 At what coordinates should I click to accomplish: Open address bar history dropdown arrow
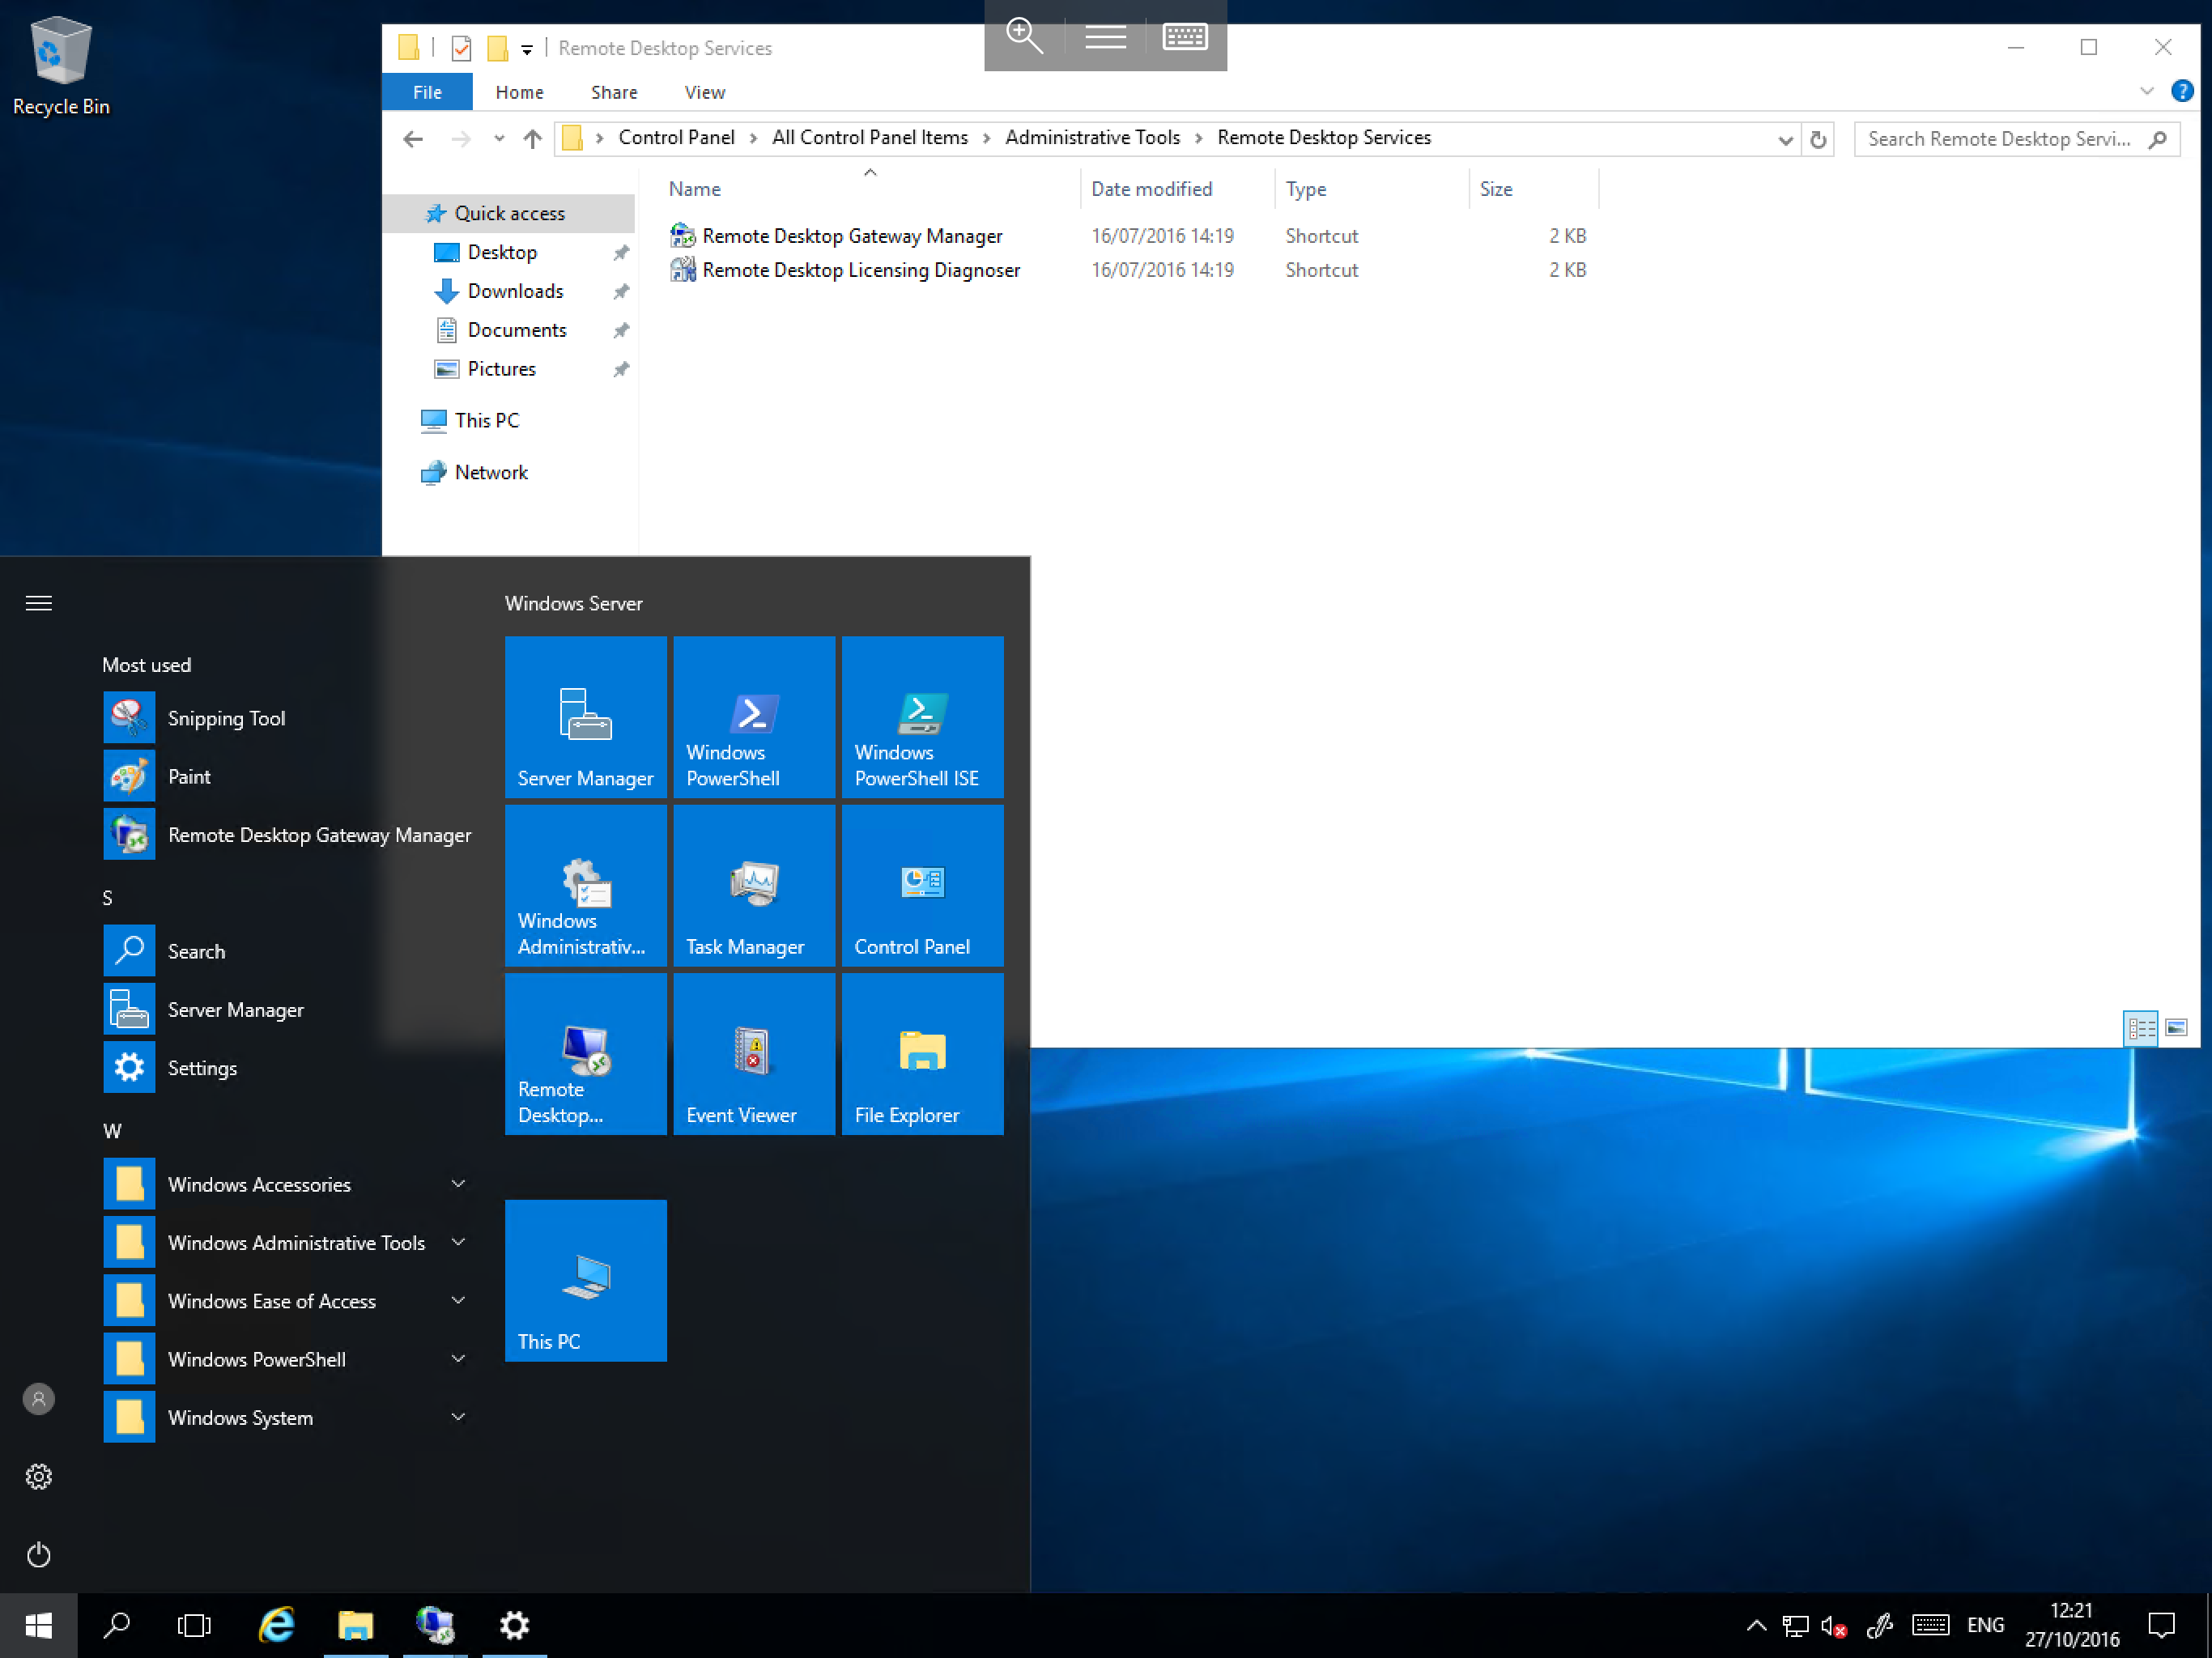tap(1785, 140)
